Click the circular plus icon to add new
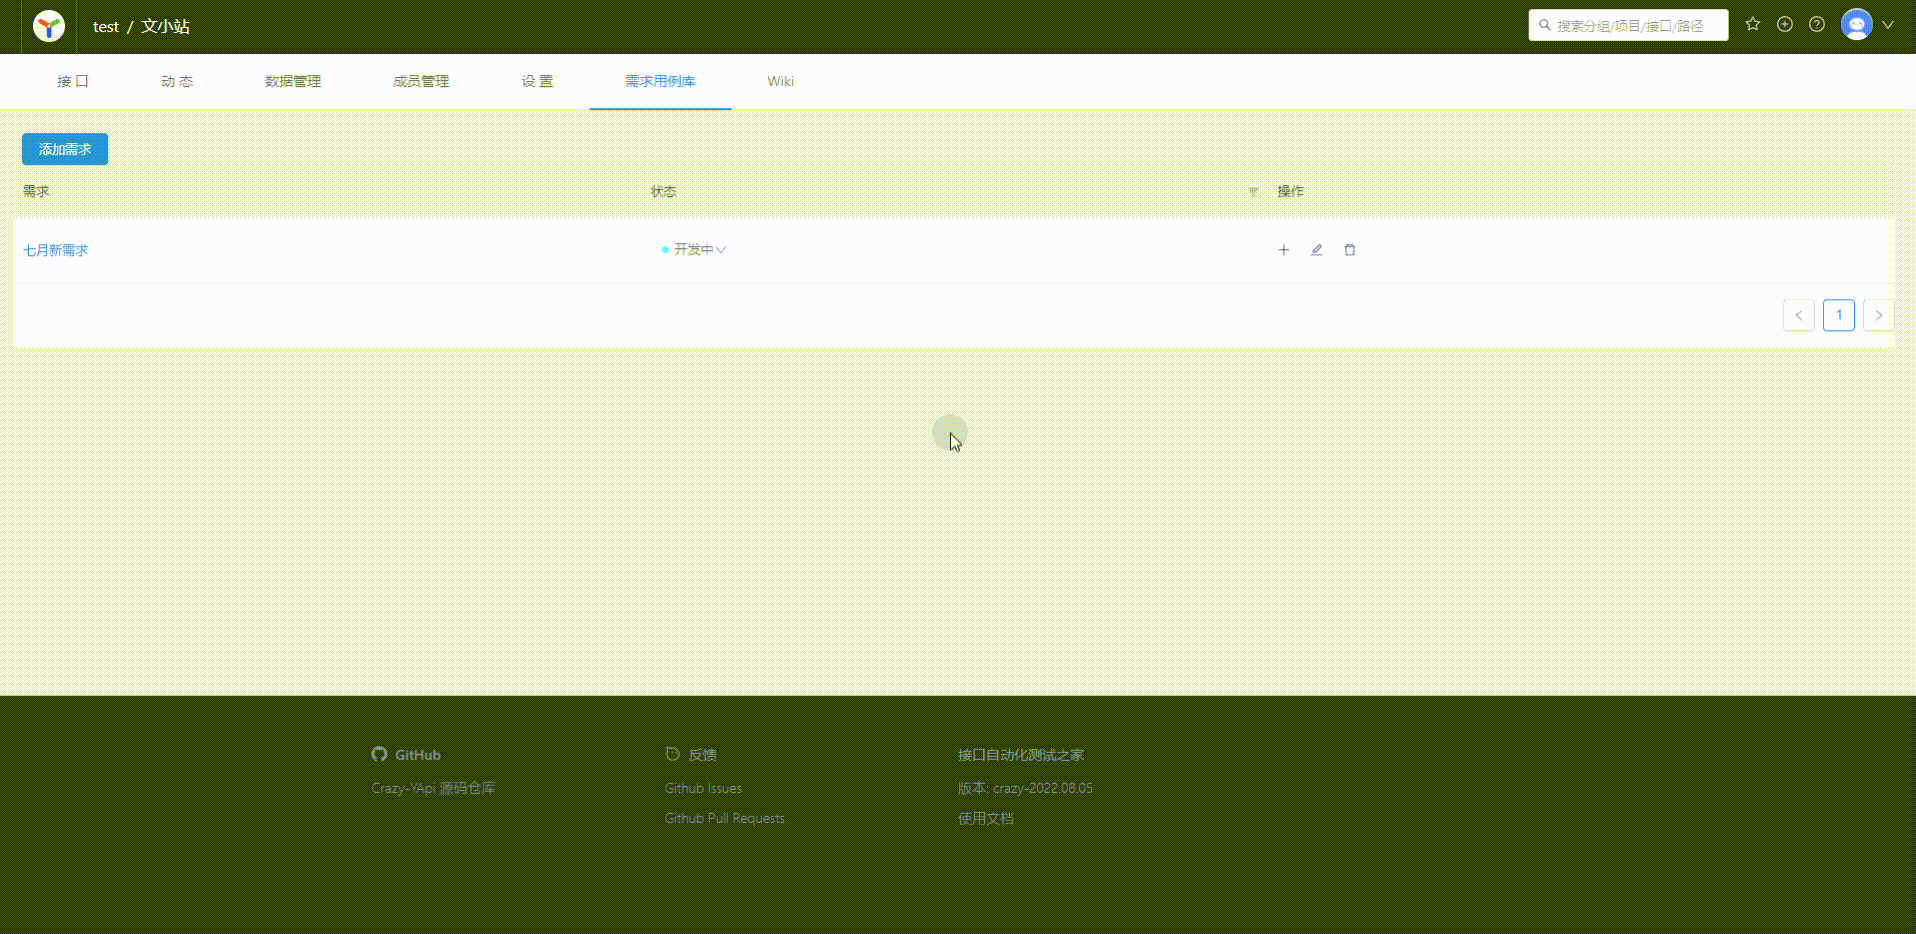The height and width of the screenshot is (934, 1916). pos(1785,24)
